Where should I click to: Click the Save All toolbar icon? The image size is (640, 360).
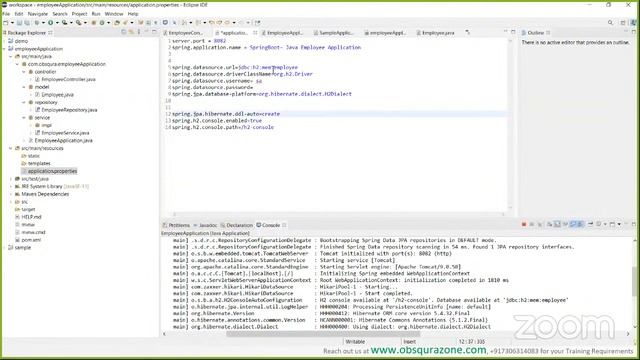27,23
